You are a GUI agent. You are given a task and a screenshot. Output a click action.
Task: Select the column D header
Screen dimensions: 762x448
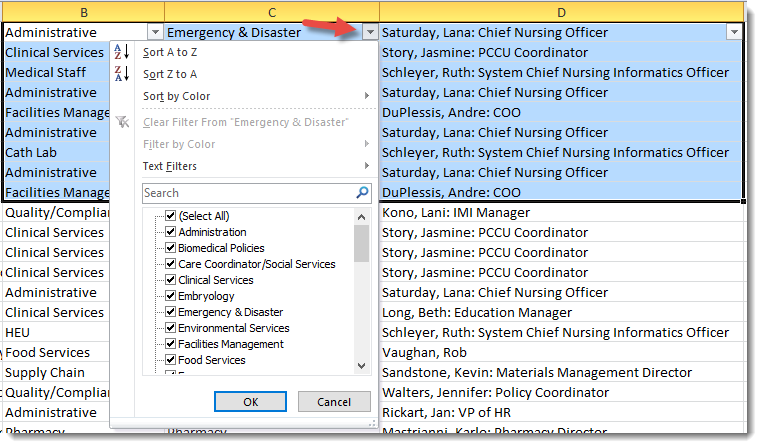point(561,12)
